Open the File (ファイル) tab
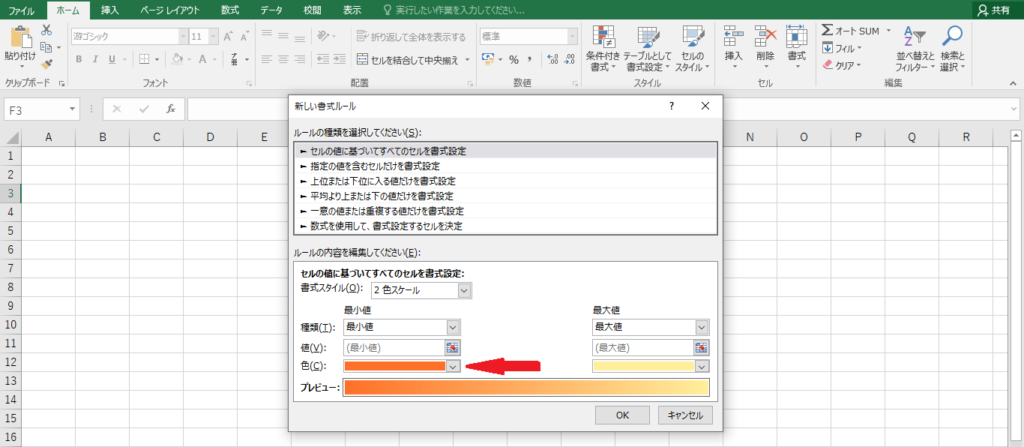 pyautogui.click(x=22, y=10)
